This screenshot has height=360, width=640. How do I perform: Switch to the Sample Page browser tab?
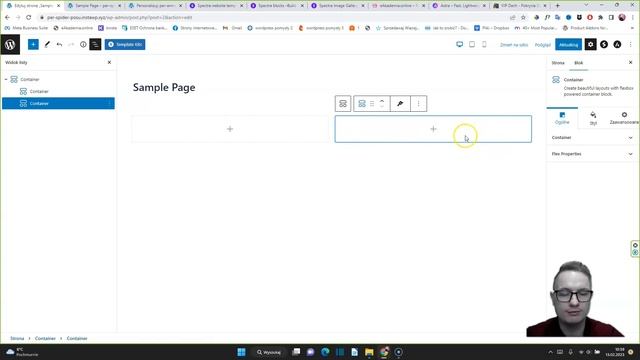point(94,6)
